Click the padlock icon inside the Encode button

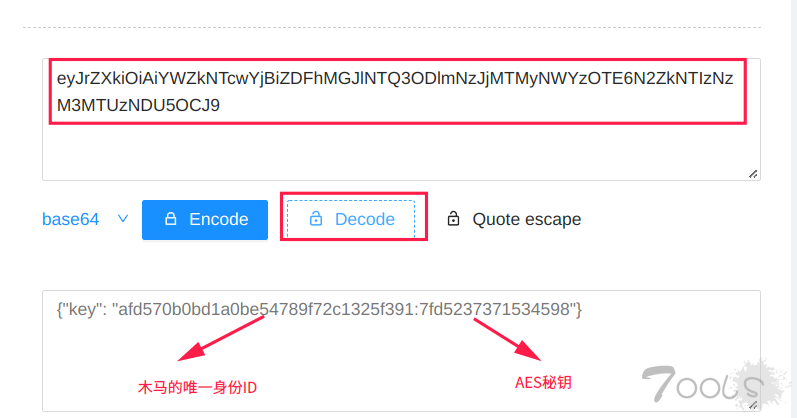[171, 219]
